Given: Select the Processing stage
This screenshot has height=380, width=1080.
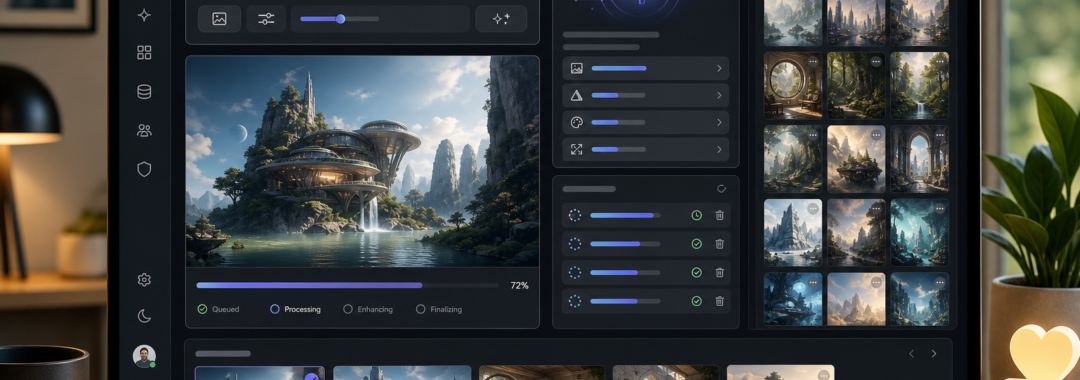Looking at the screenshot, I should click(x=295, y=309).
